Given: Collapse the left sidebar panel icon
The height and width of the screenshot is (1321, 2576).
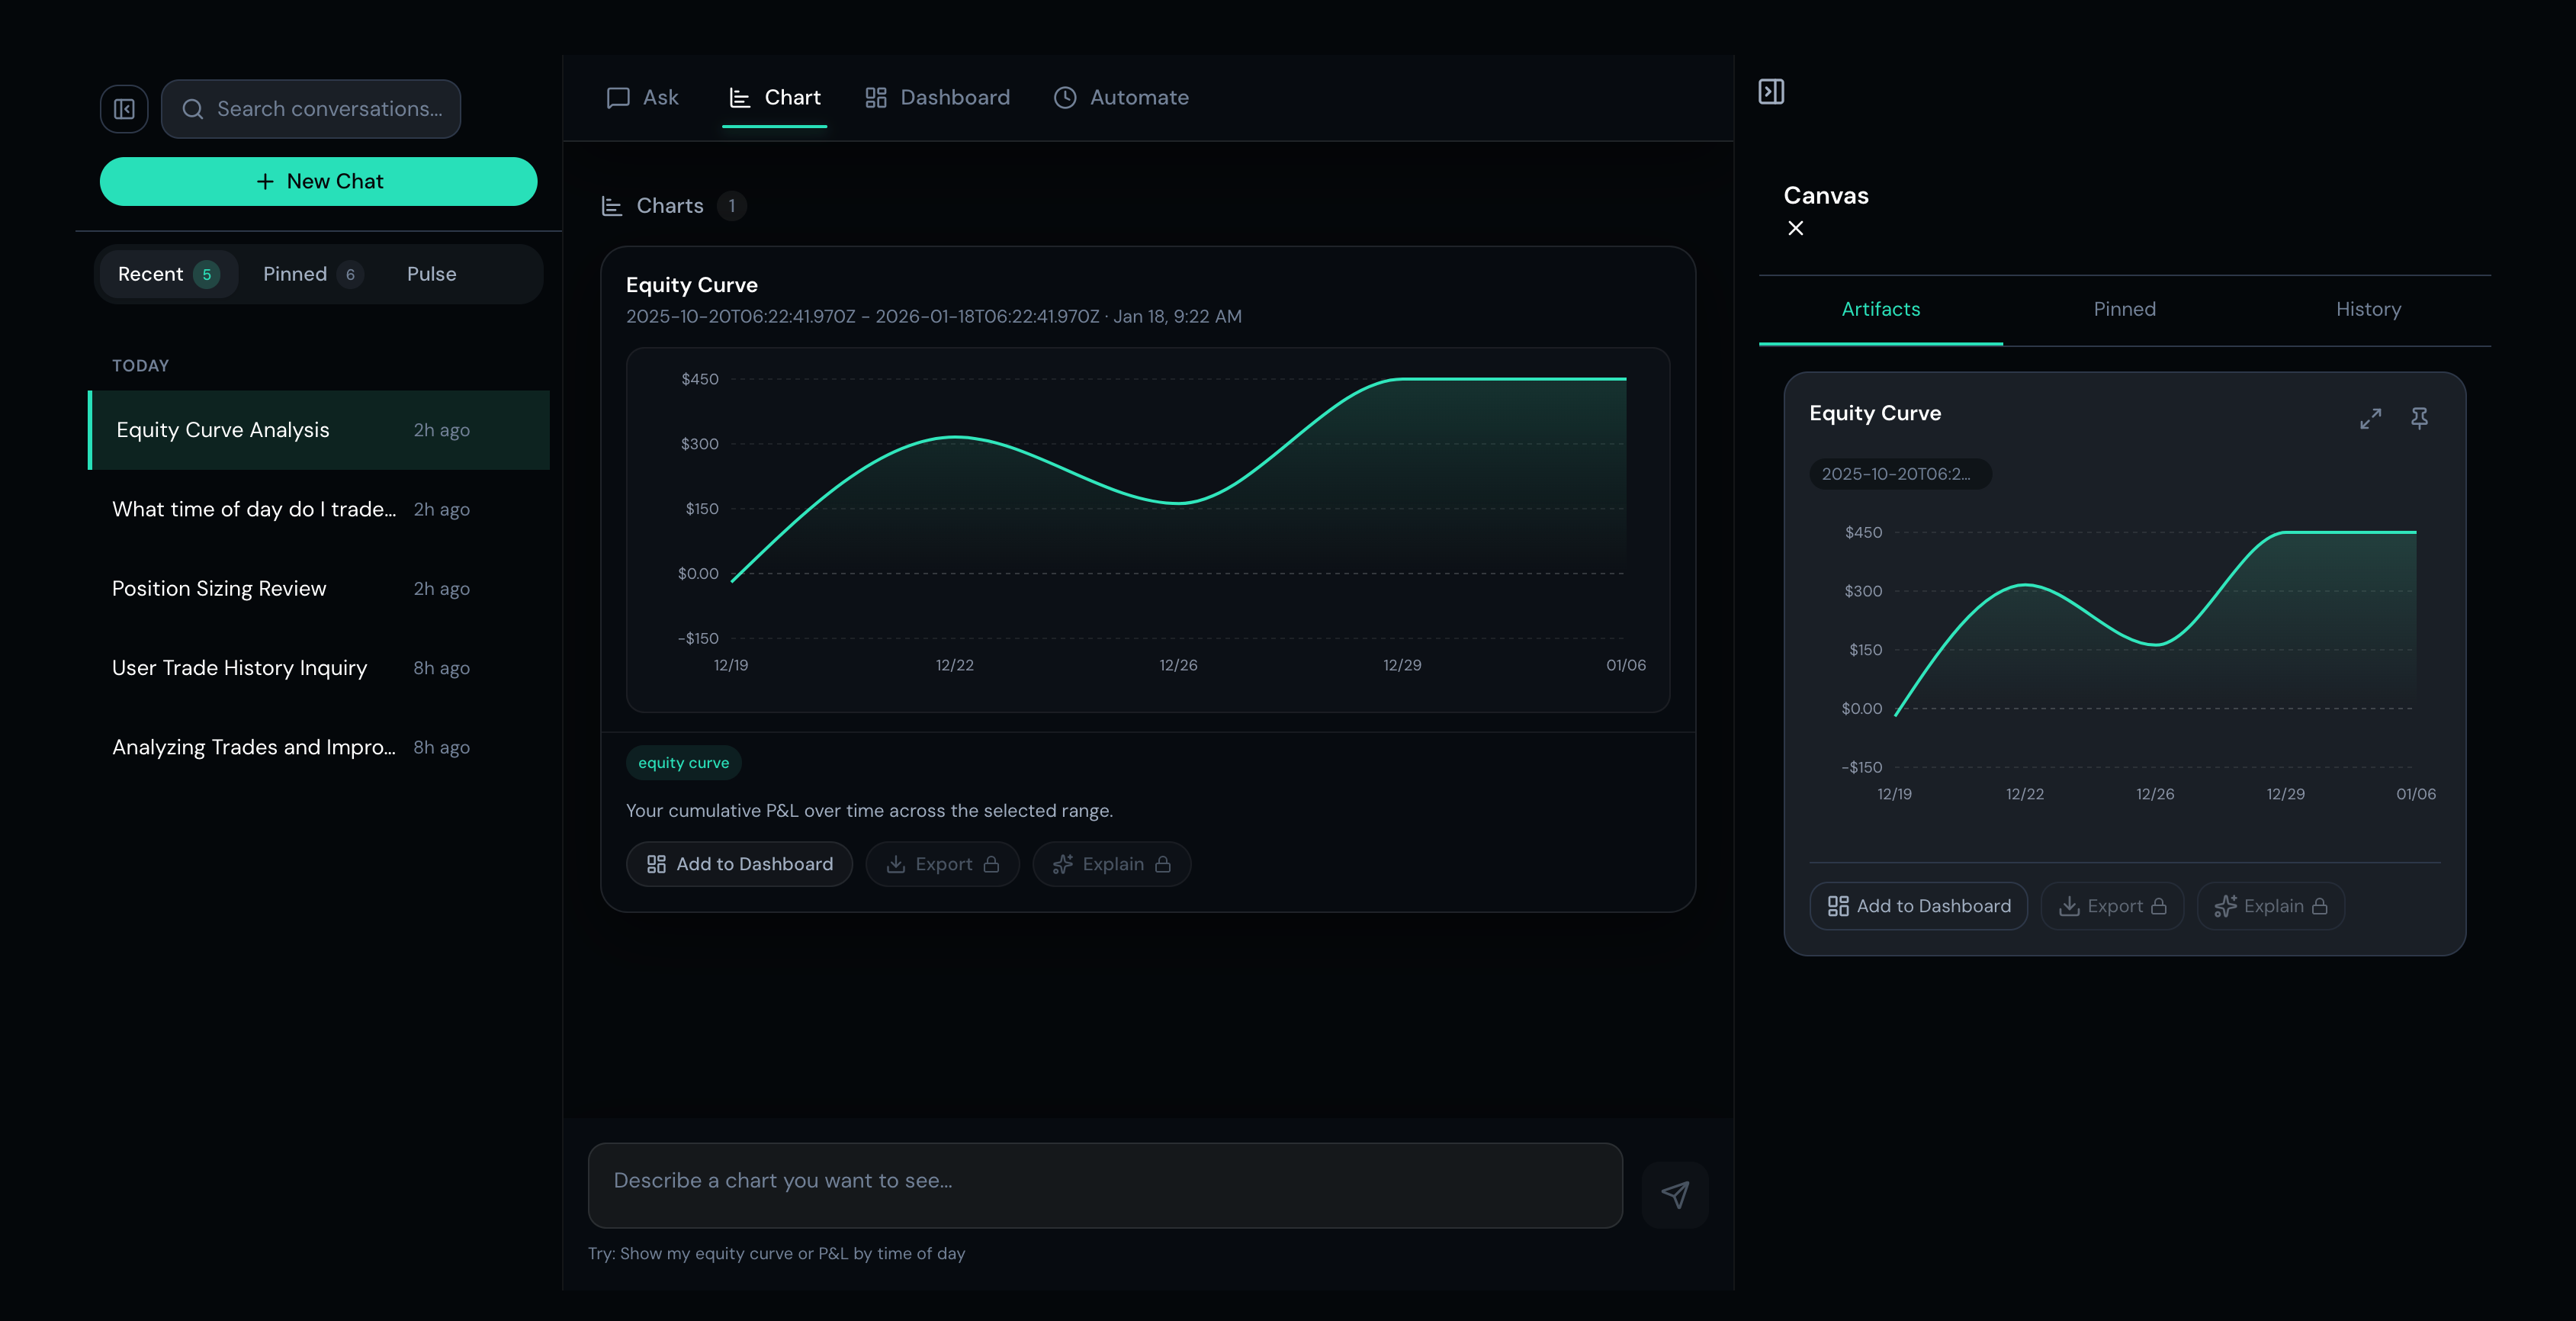Looking at the screenshot, I should [x=124, y=109].
